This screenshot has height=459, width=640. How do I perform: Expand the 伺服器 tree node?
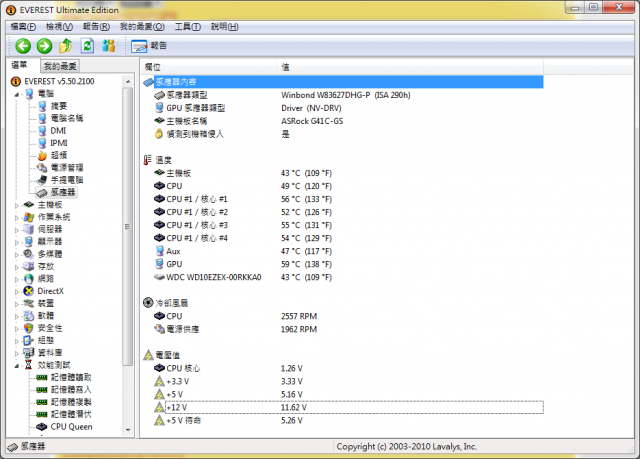17,230
